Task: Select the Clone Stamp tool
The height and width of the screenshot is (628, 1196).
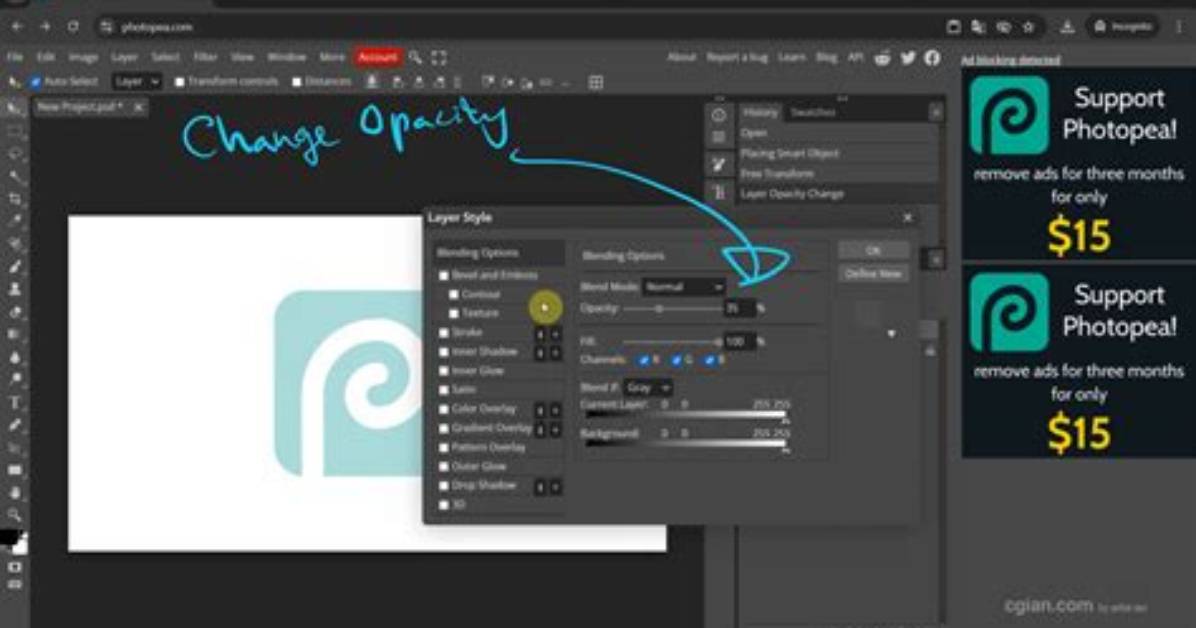Action: 14,289
